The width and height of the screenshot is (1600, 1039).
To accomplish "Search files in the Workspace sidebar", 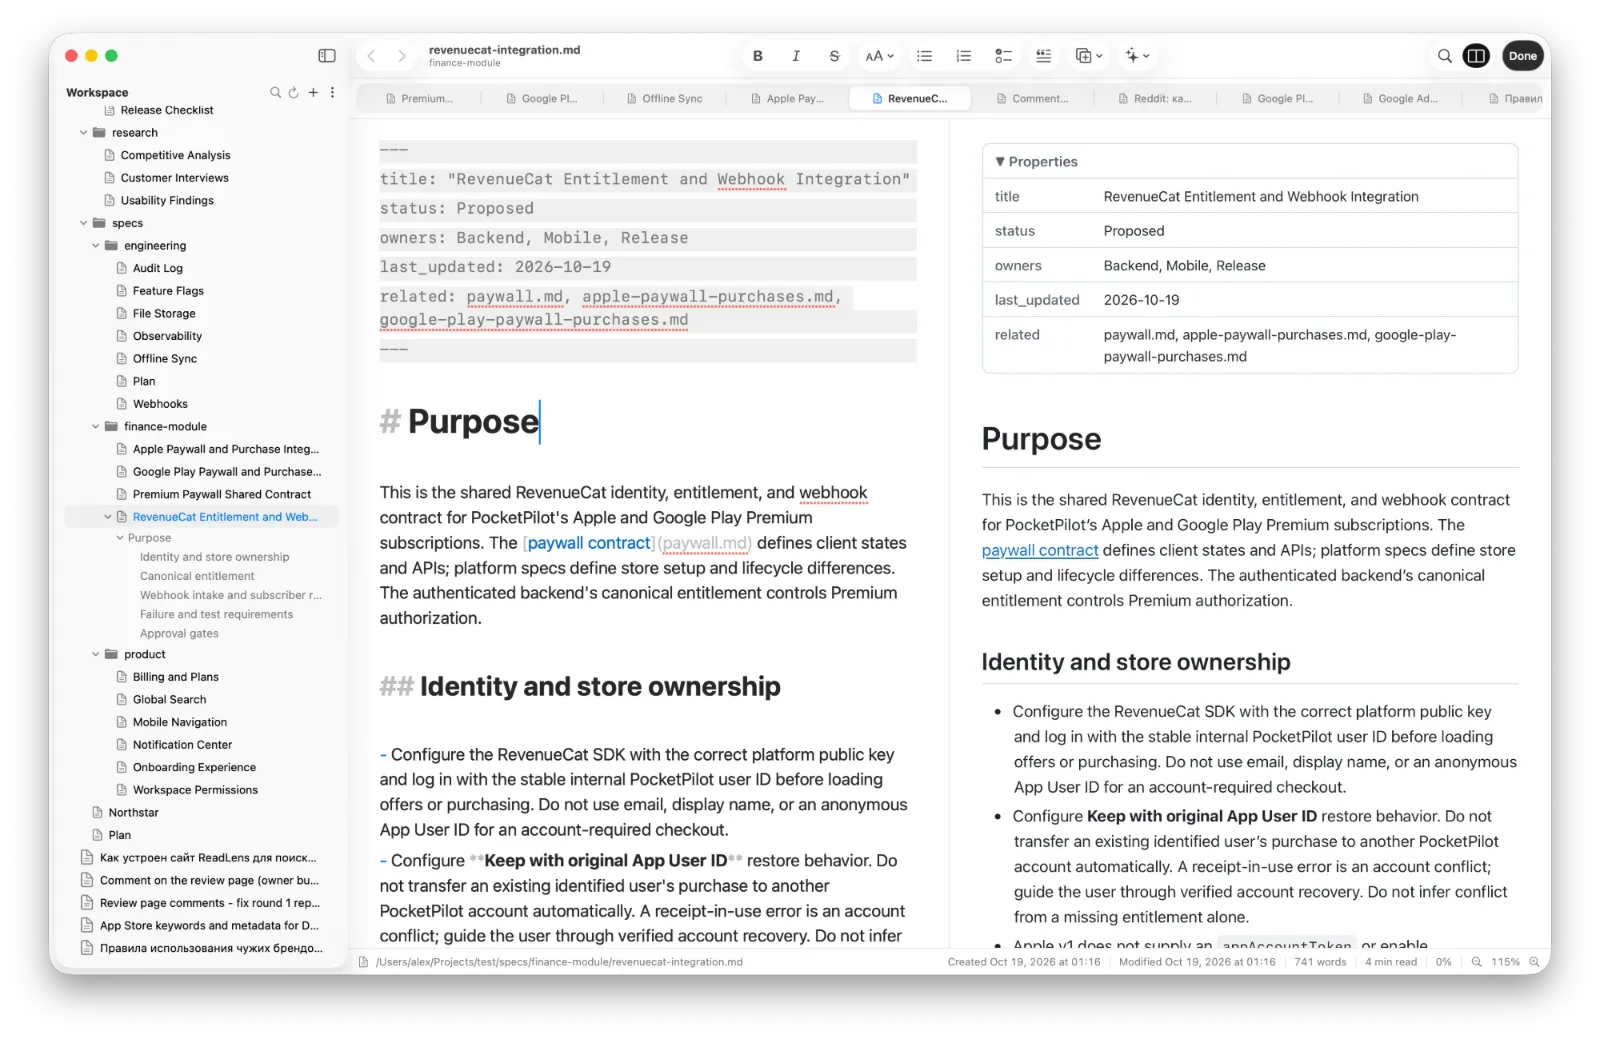I will coord(275,92).
